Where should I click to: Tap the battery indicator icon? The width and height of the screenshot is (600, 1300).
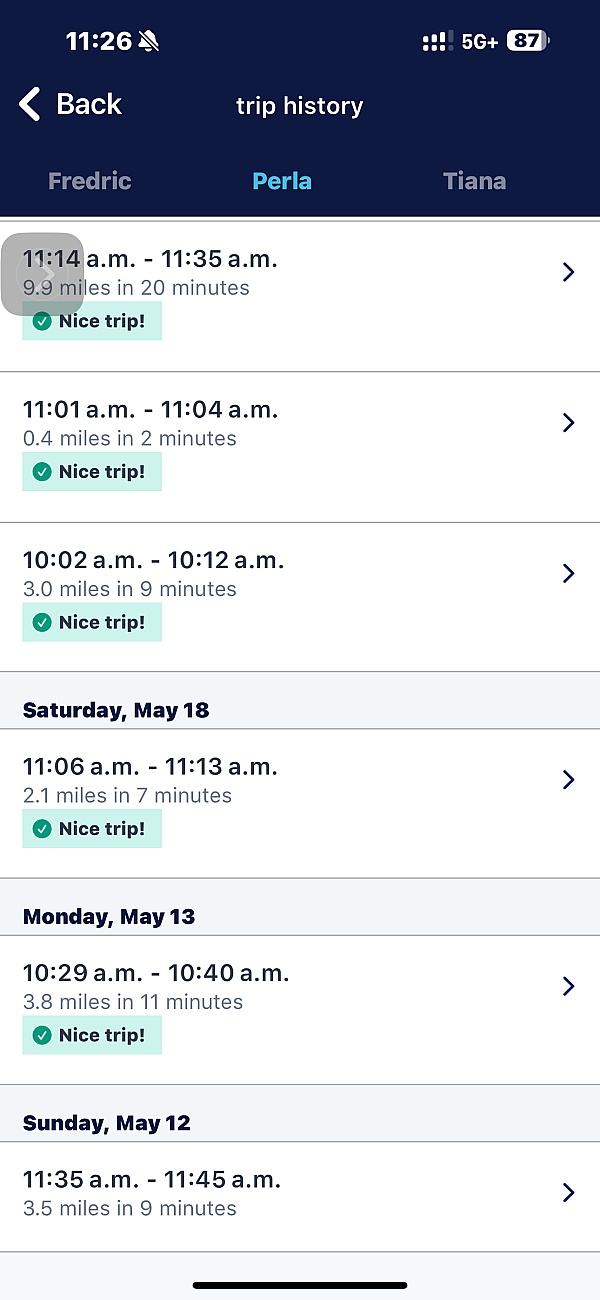527,41
